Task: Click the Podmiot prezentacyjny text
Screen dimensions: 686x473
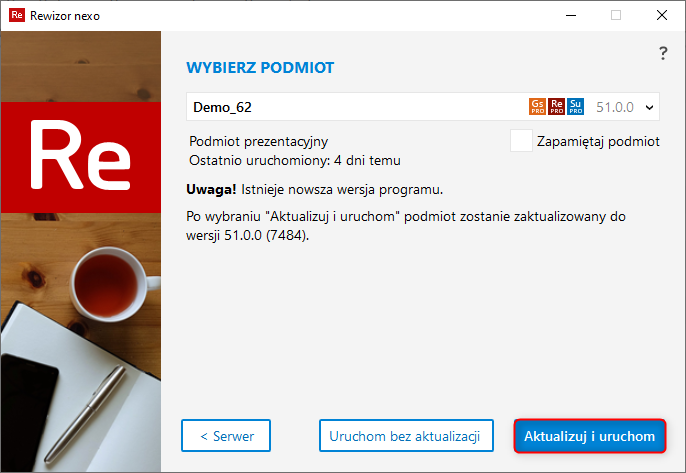Action: pos(259,142)
